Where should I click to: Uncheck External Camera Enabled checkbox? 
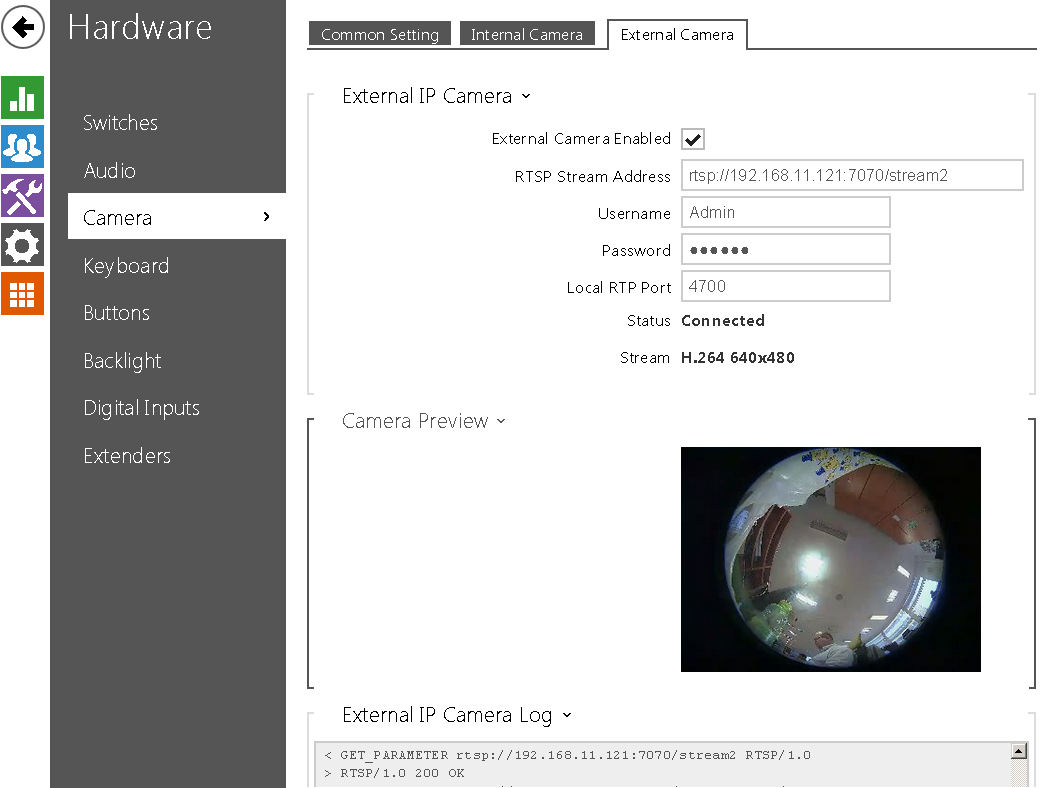(693, 139)
